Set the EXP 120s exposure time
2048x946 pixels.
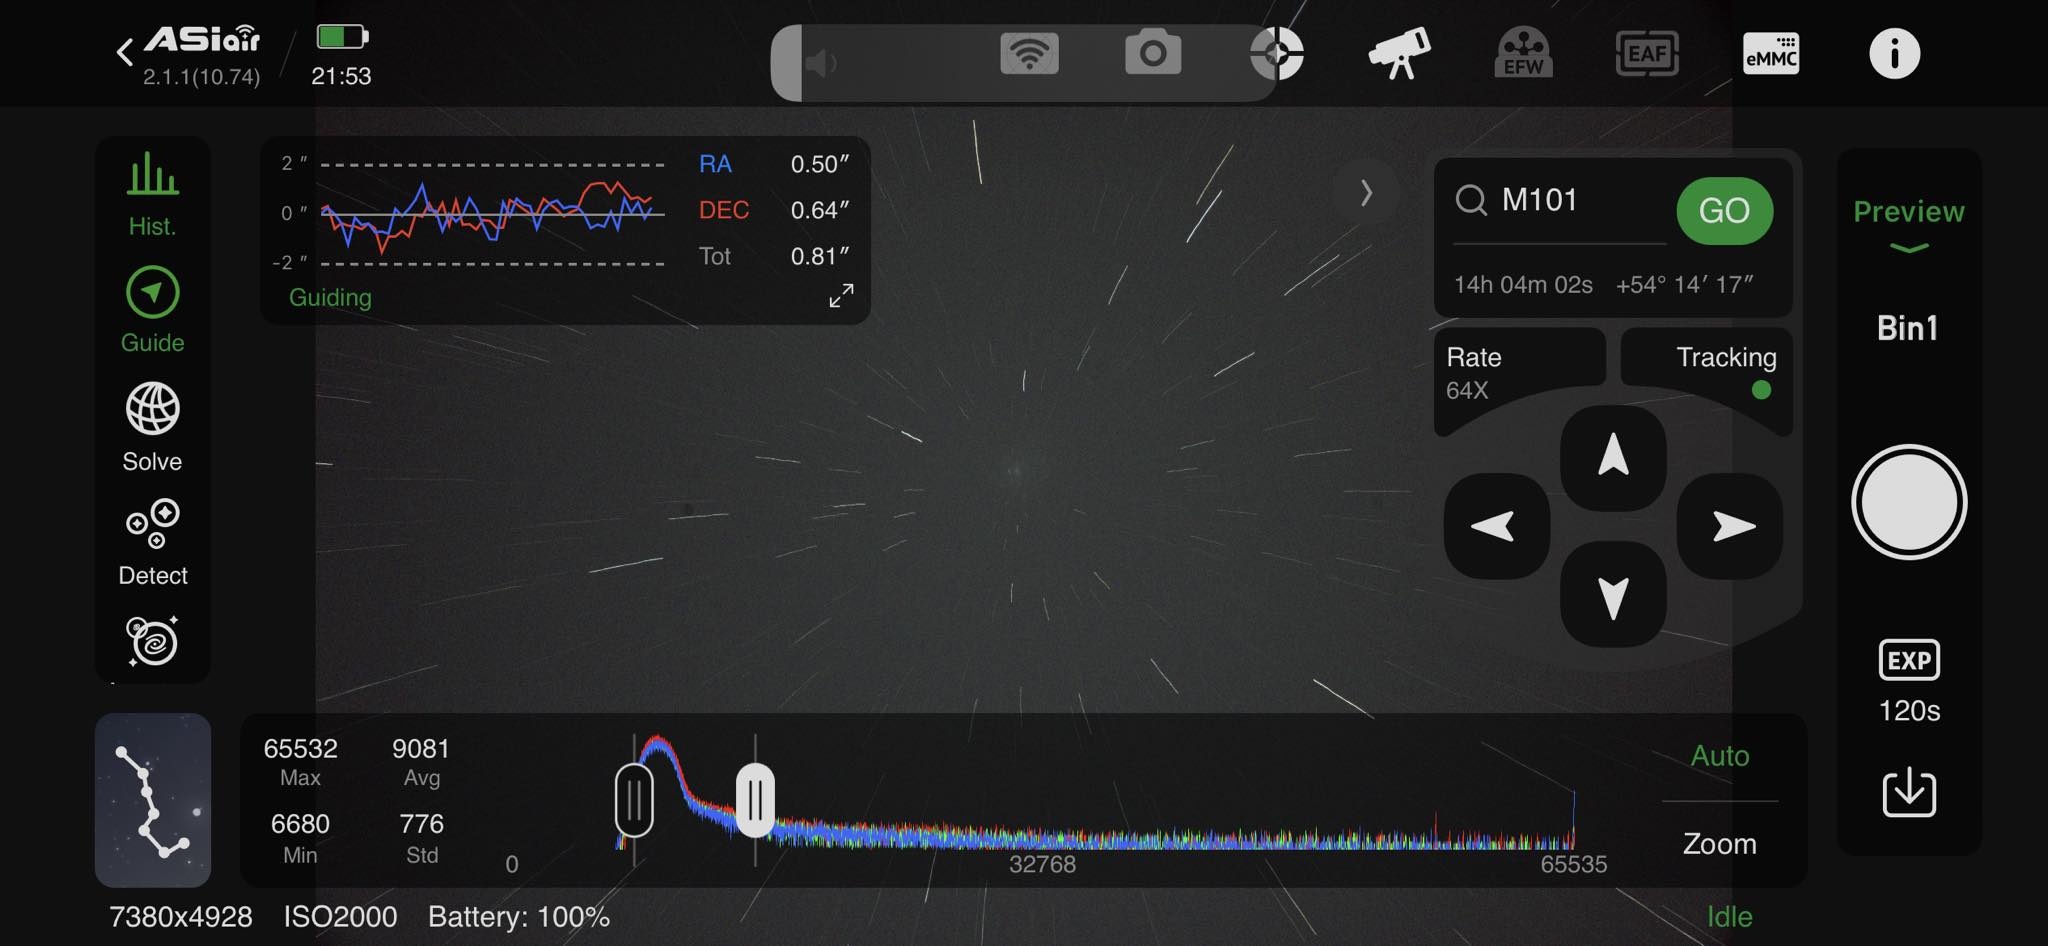(1909, 682)
